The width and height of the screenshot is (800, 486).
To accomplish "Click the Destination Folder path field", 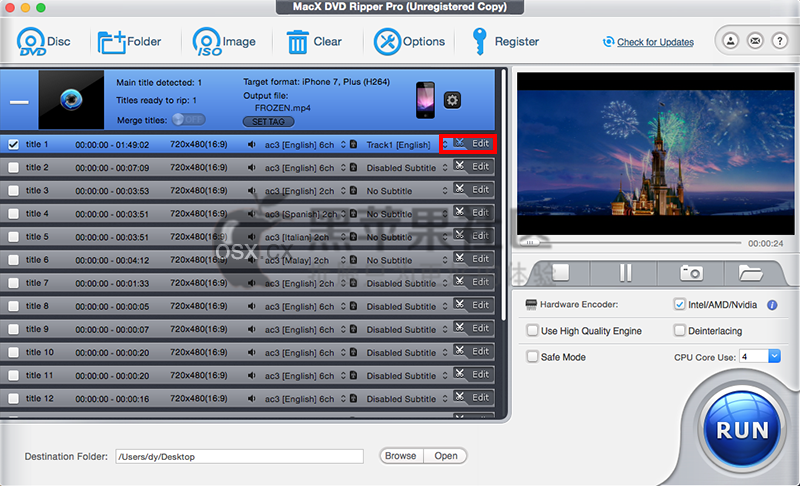I will [x=239, y=456].
